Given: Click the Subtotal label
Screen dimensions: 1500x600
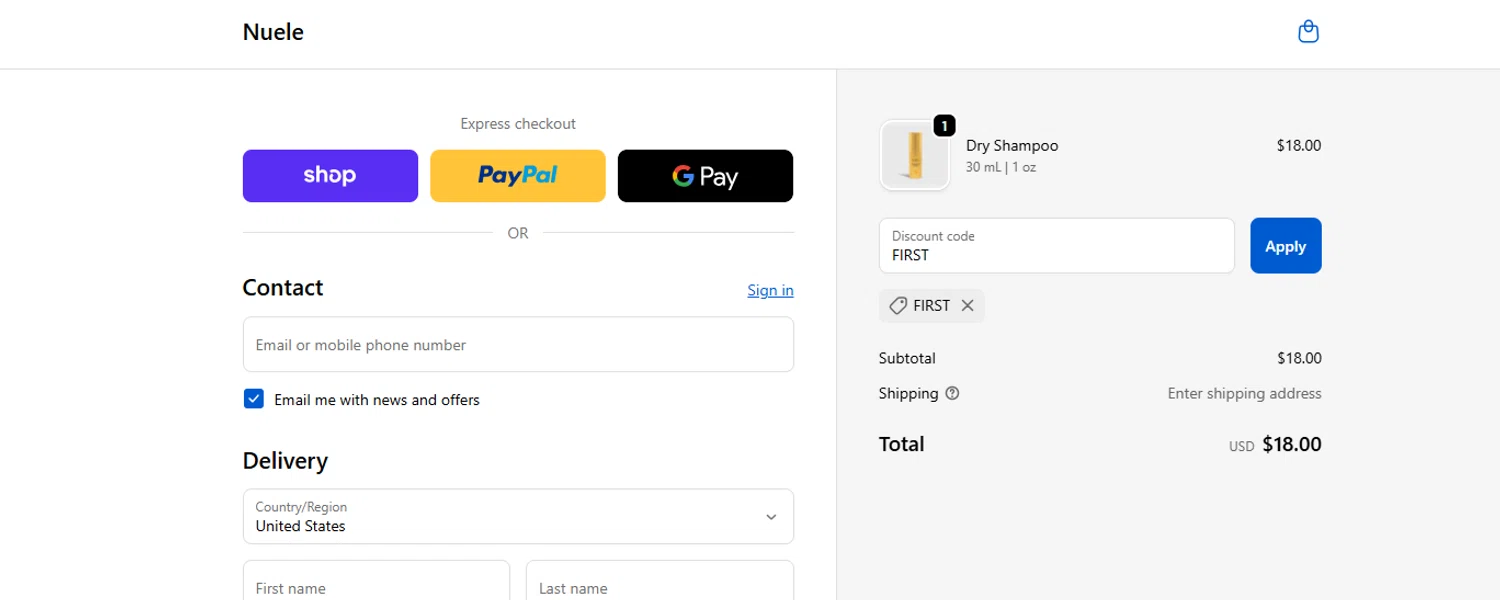Looking at the screenshot, I should click(907, 358).
